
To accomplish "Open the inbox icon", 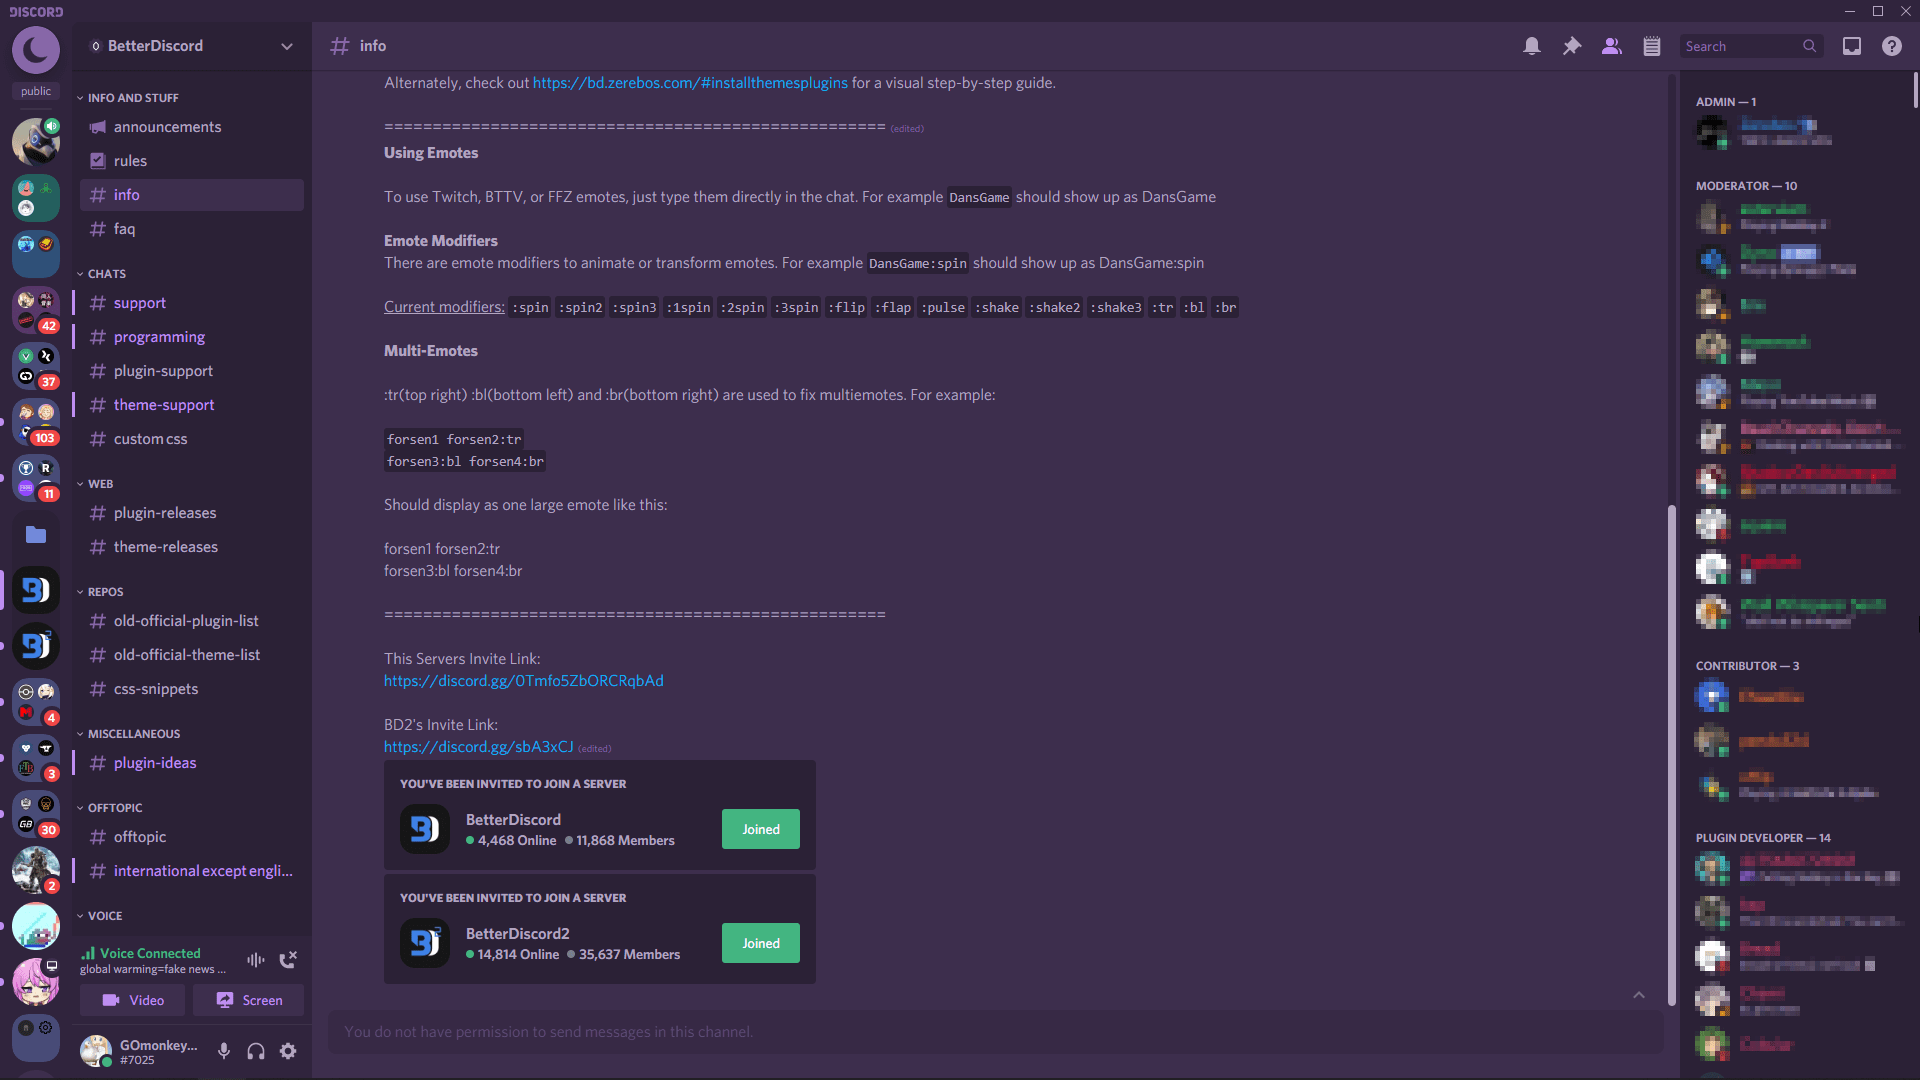I will pyautogui.click(x=1851, y=46).
